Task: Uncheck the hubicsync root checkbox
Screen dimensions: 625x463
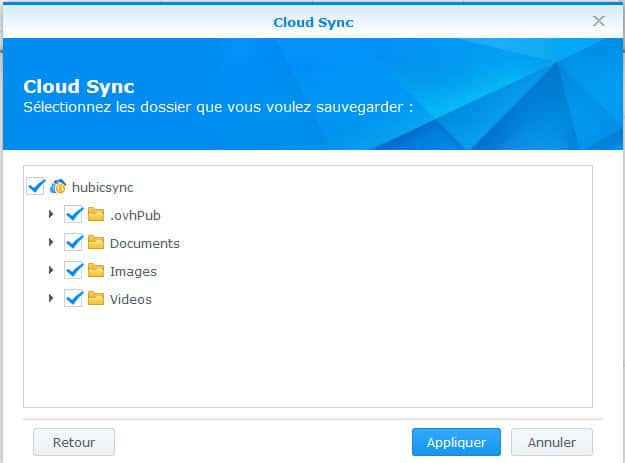Action: 35,186
